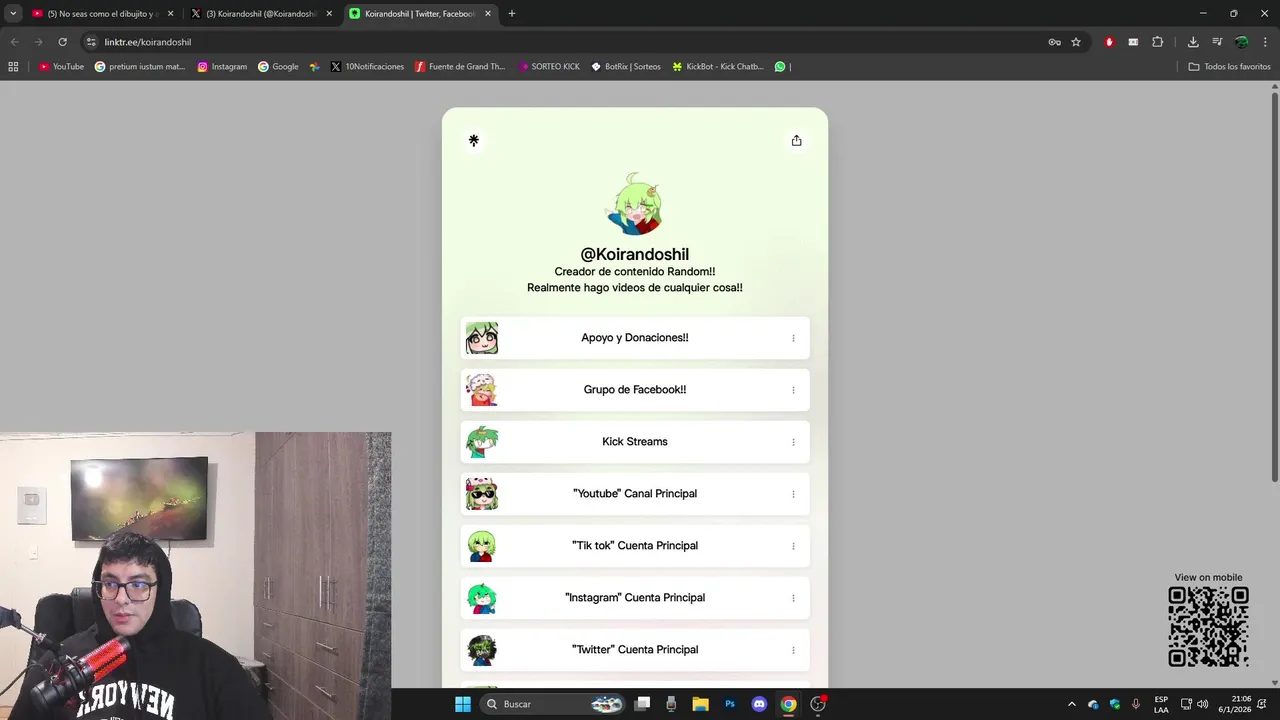1280x720 pixels.
Task: Open the "Youtube" Canal Principal link
Action: 635,494
